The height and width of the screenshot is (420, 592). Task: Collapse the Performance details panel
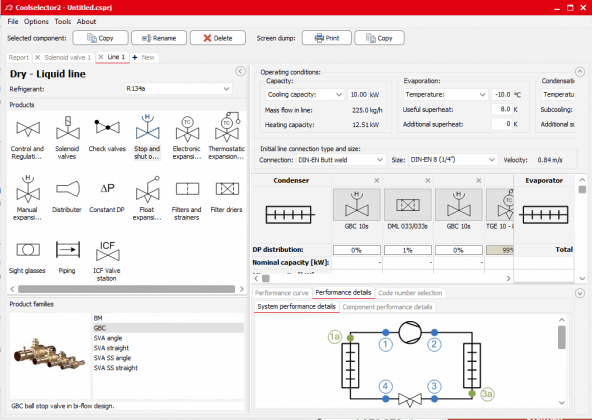(580, 293)
